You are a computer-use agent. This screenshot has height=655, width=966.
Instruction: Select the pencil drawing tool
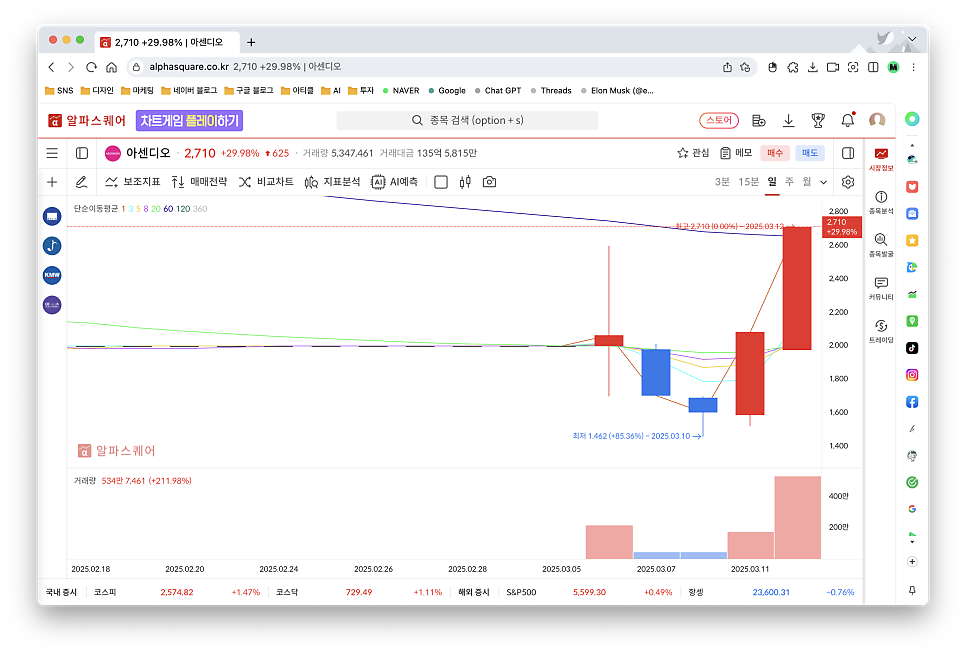tap(81, 182)
